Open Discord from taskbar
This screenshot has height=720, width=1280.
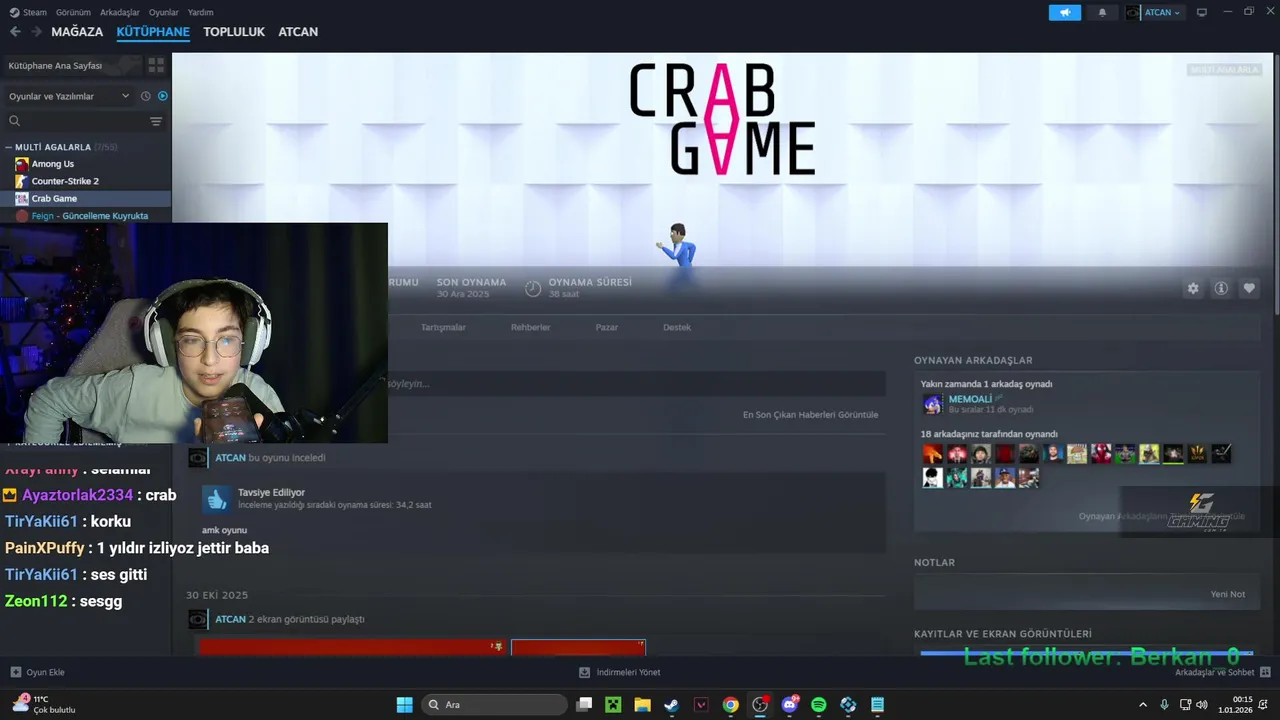790,705
